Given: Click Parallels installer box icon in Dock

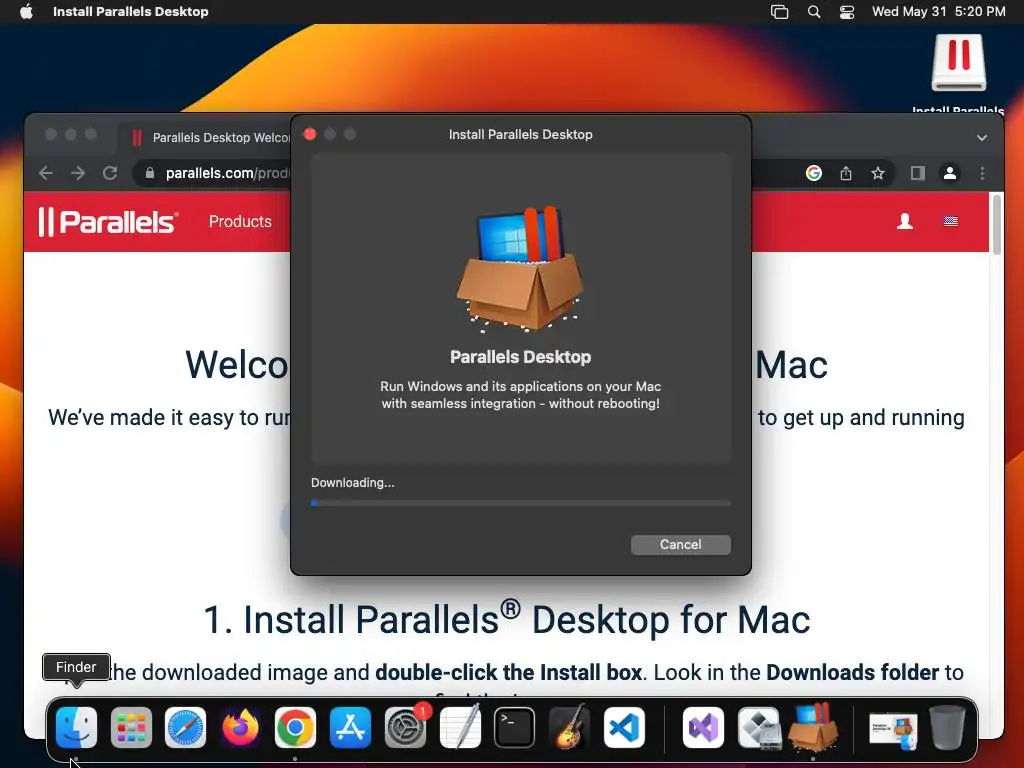Looking at the screenshot, I should click(x=813, y=726).
